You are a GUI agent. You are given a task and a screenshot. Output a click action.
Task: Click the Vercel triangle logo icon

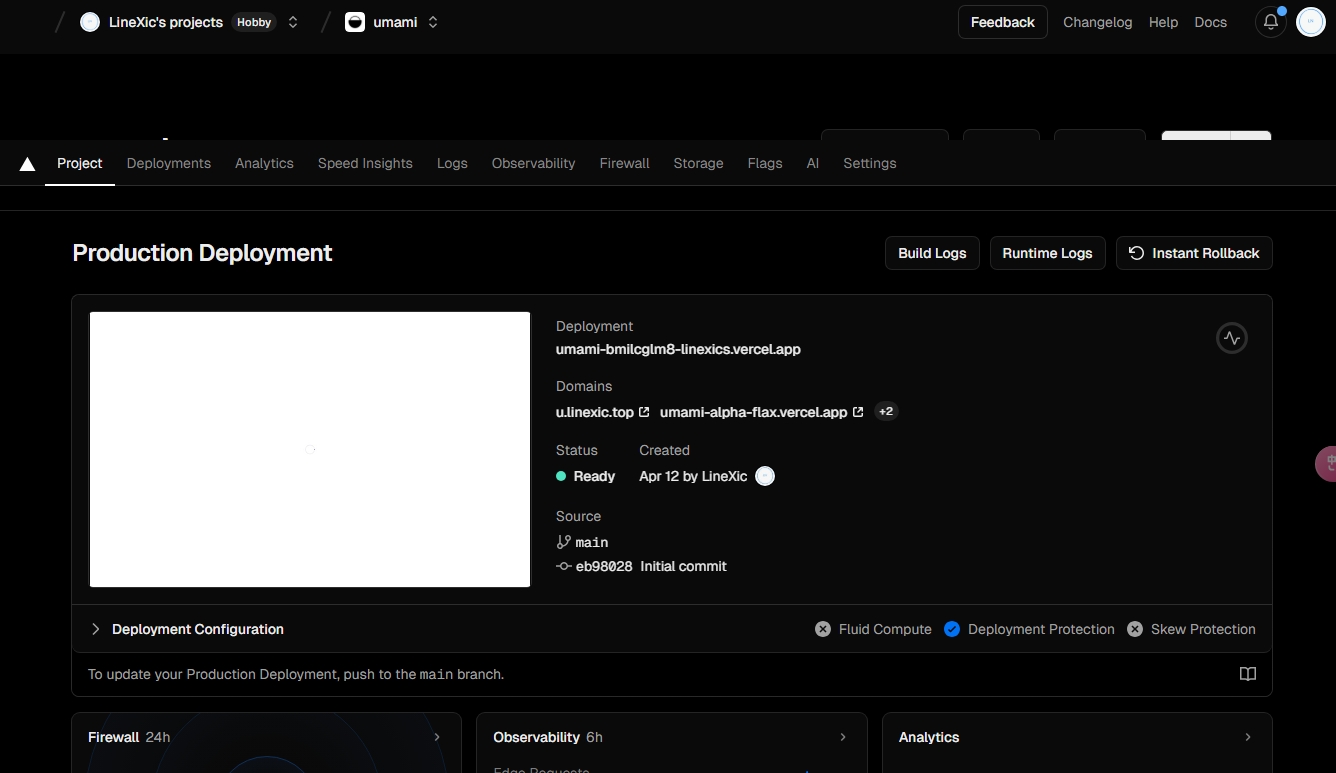tap(27, 164)
